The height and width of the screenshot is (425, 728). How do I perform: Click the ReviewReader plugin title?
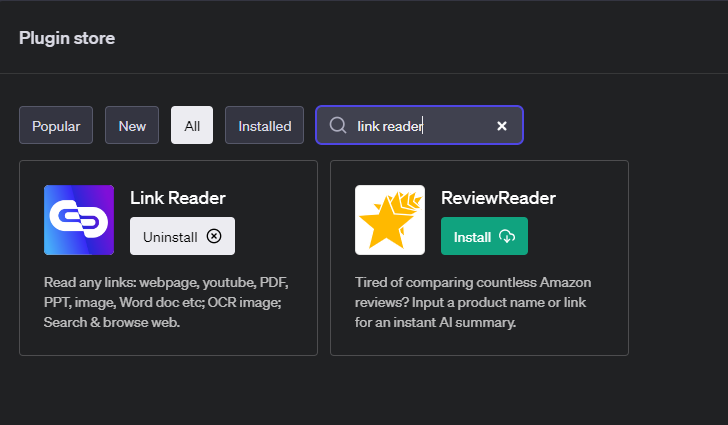click(x=498, y=198)
